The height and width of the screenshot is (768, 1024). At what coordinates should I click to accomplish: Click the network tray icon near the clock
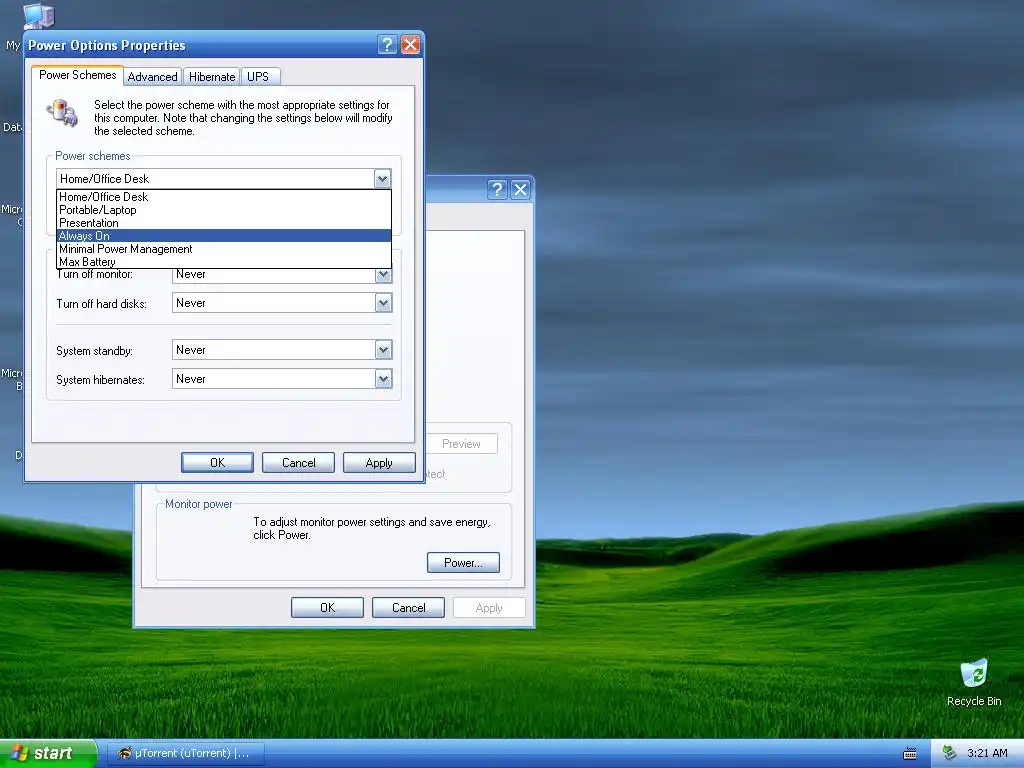(948, 753)
